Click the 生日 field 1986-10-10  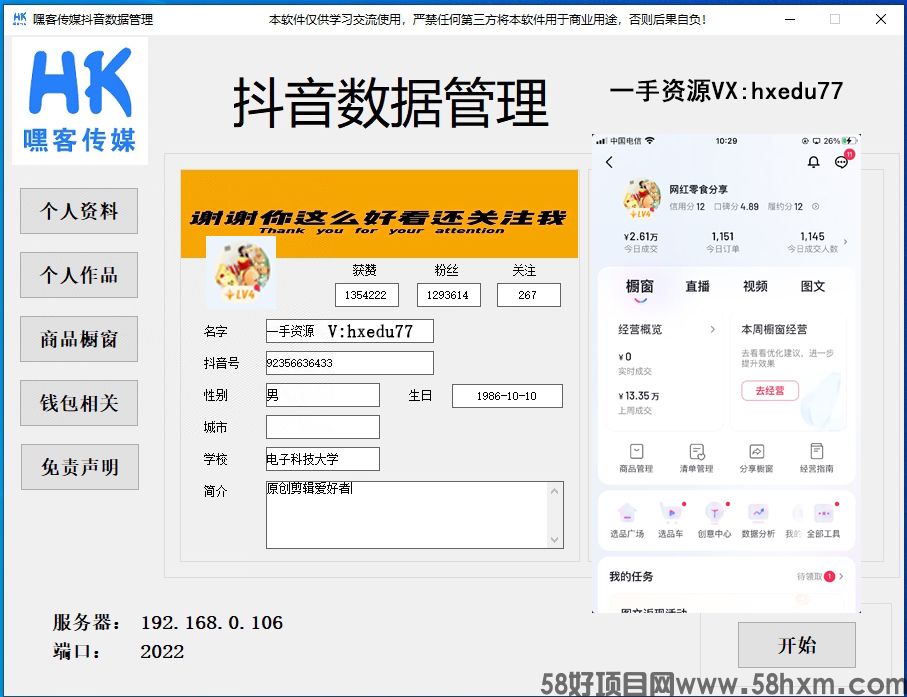(x=507, y=396)
